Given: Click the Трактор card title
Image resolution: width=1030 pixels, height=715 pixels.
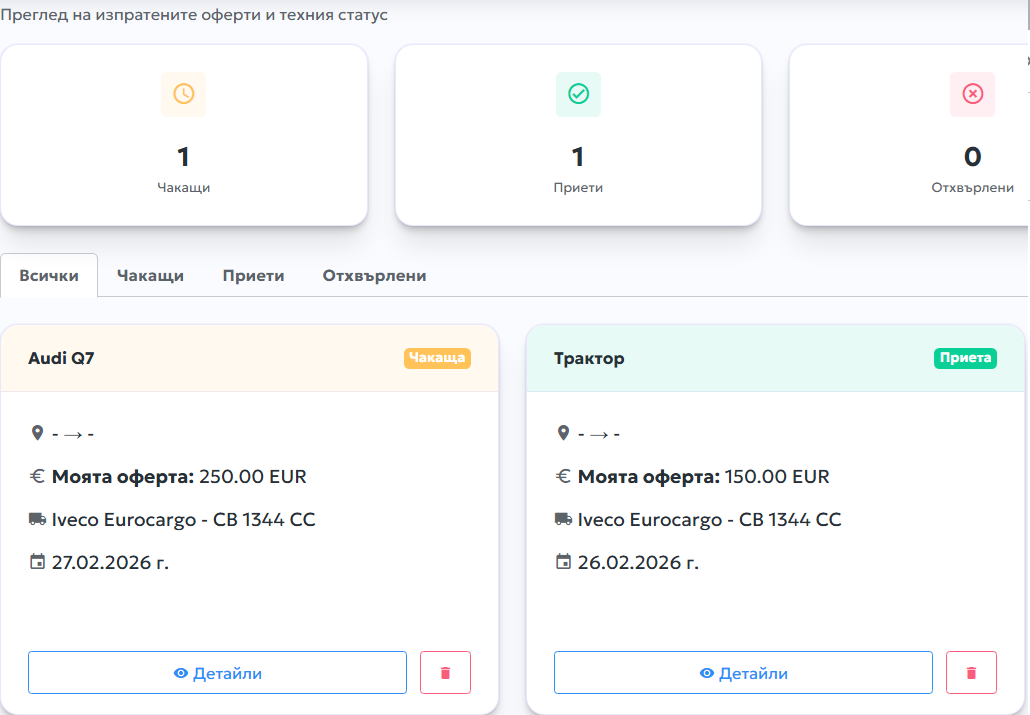Looking at the screenshot, I should coord(589,359).
